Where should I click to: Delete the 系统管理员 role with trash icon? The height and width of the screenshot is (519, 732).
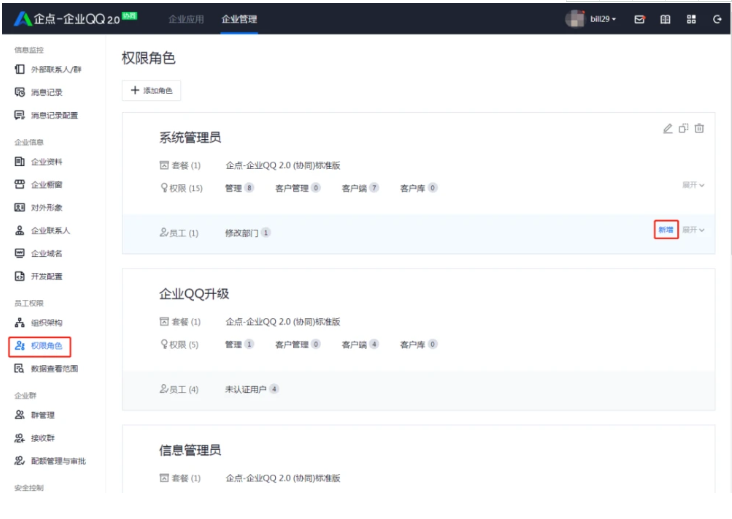[699, 128]
